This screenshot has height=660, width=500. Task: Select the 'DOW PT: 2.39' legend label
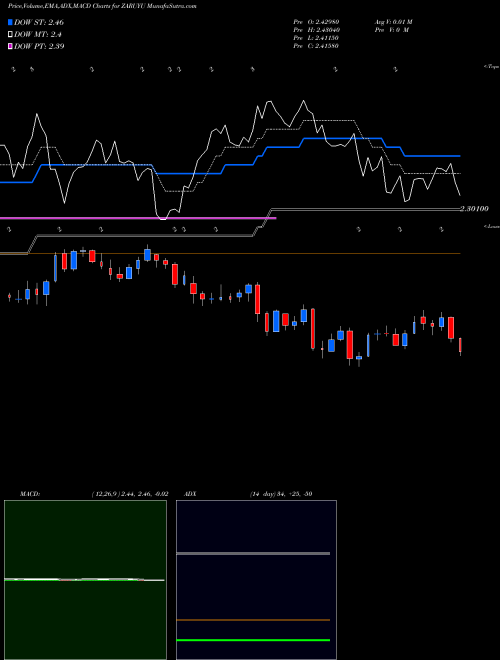[39, 46]
